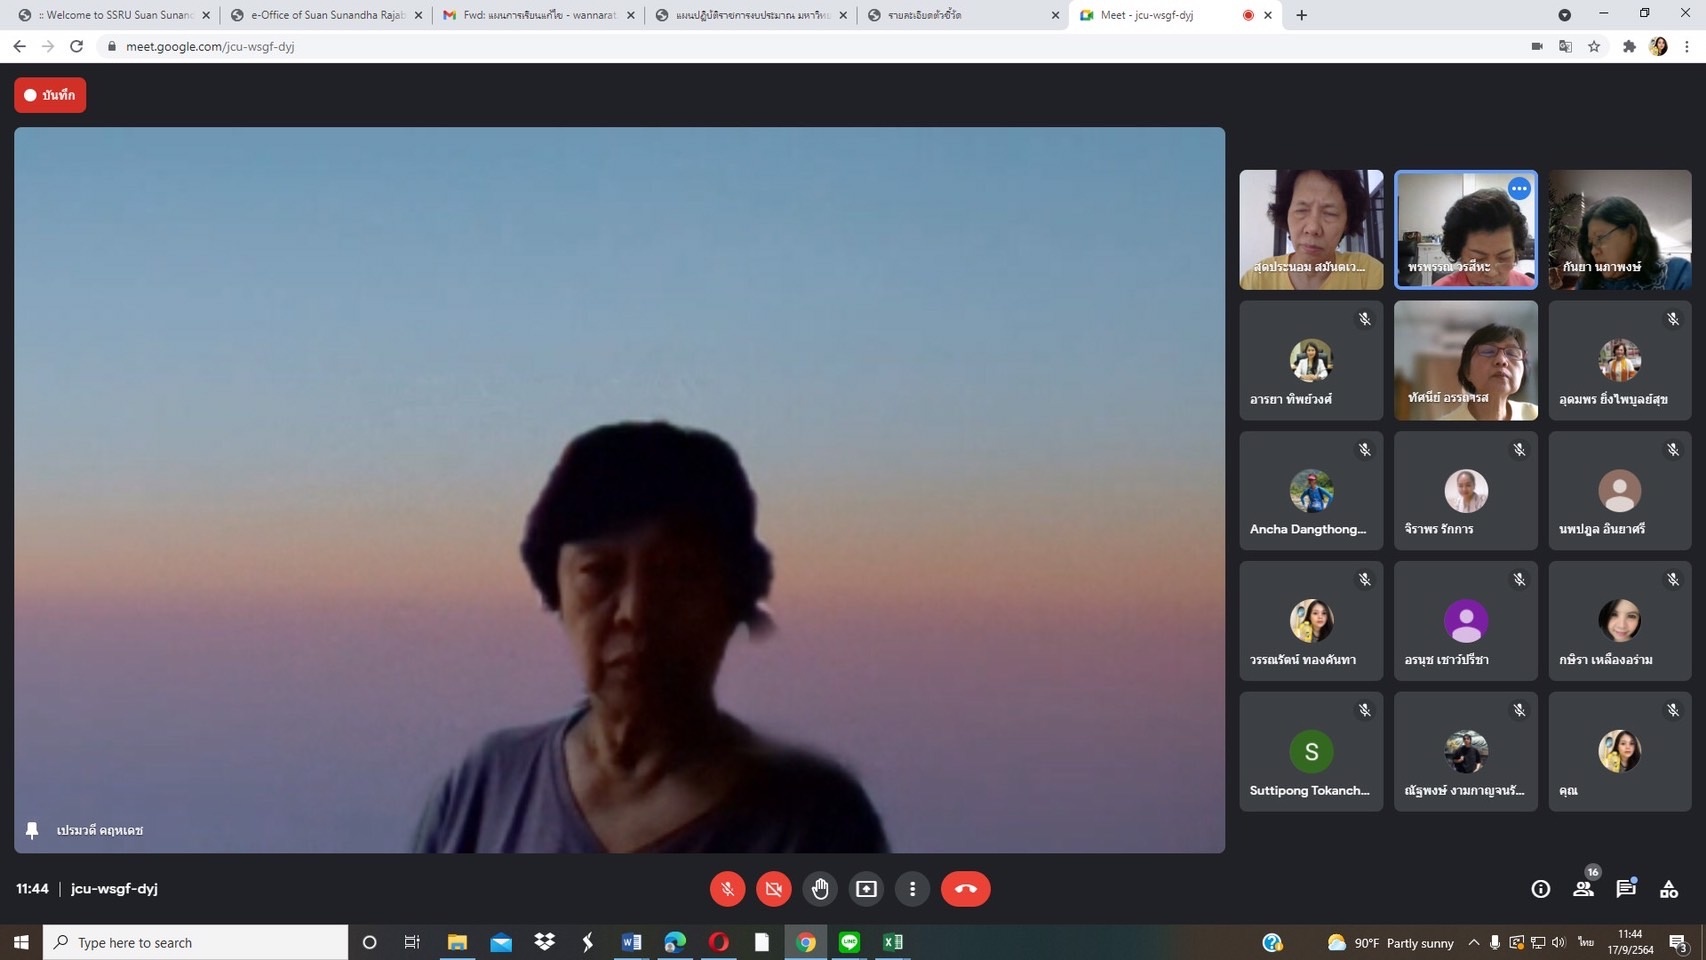1706x960 pixels.
Task: Click the red leave call button
Action: (x=965, y=889)
